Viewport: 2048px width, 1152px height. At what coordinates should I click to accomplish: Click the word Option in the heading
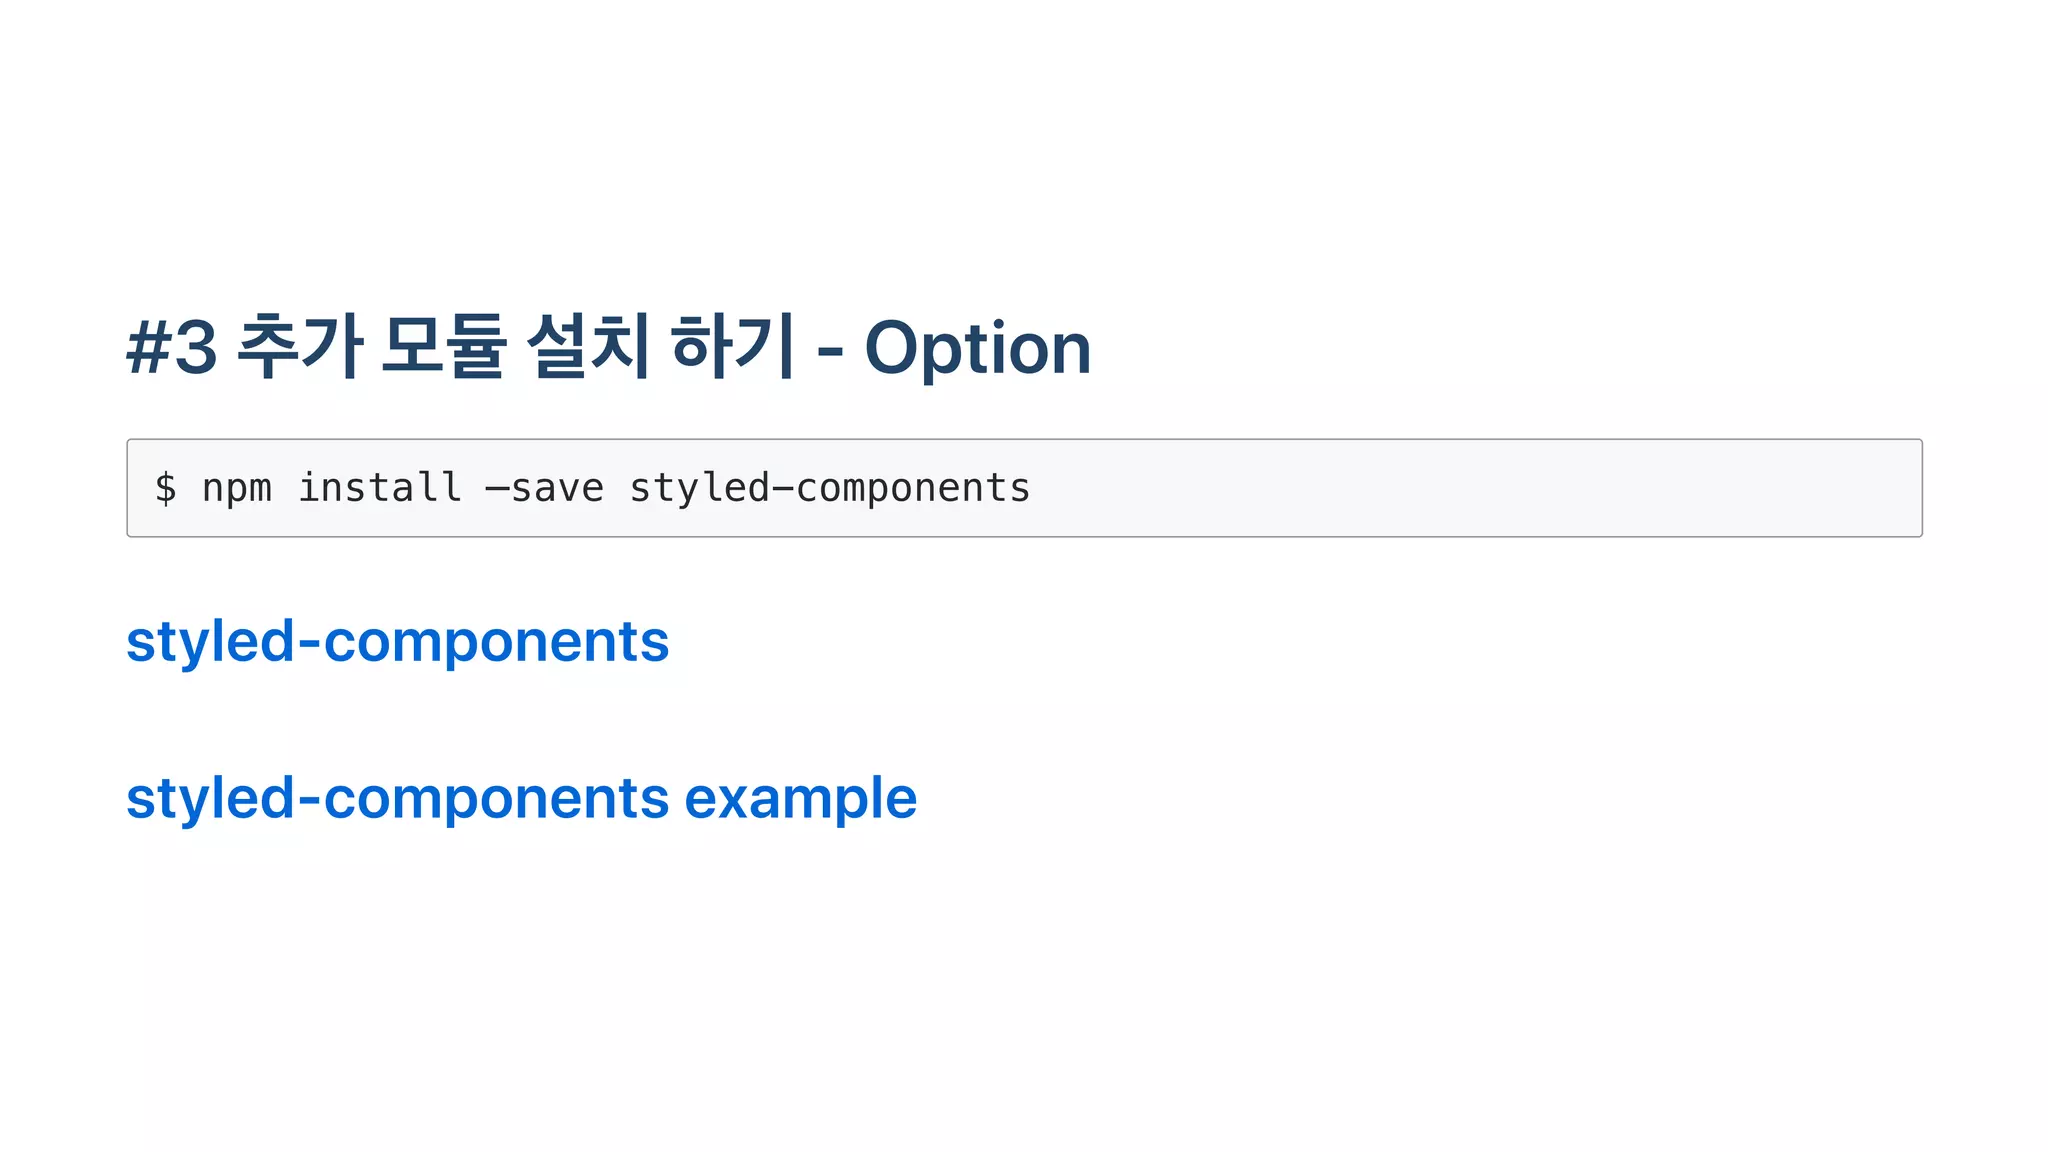(977, 348)
